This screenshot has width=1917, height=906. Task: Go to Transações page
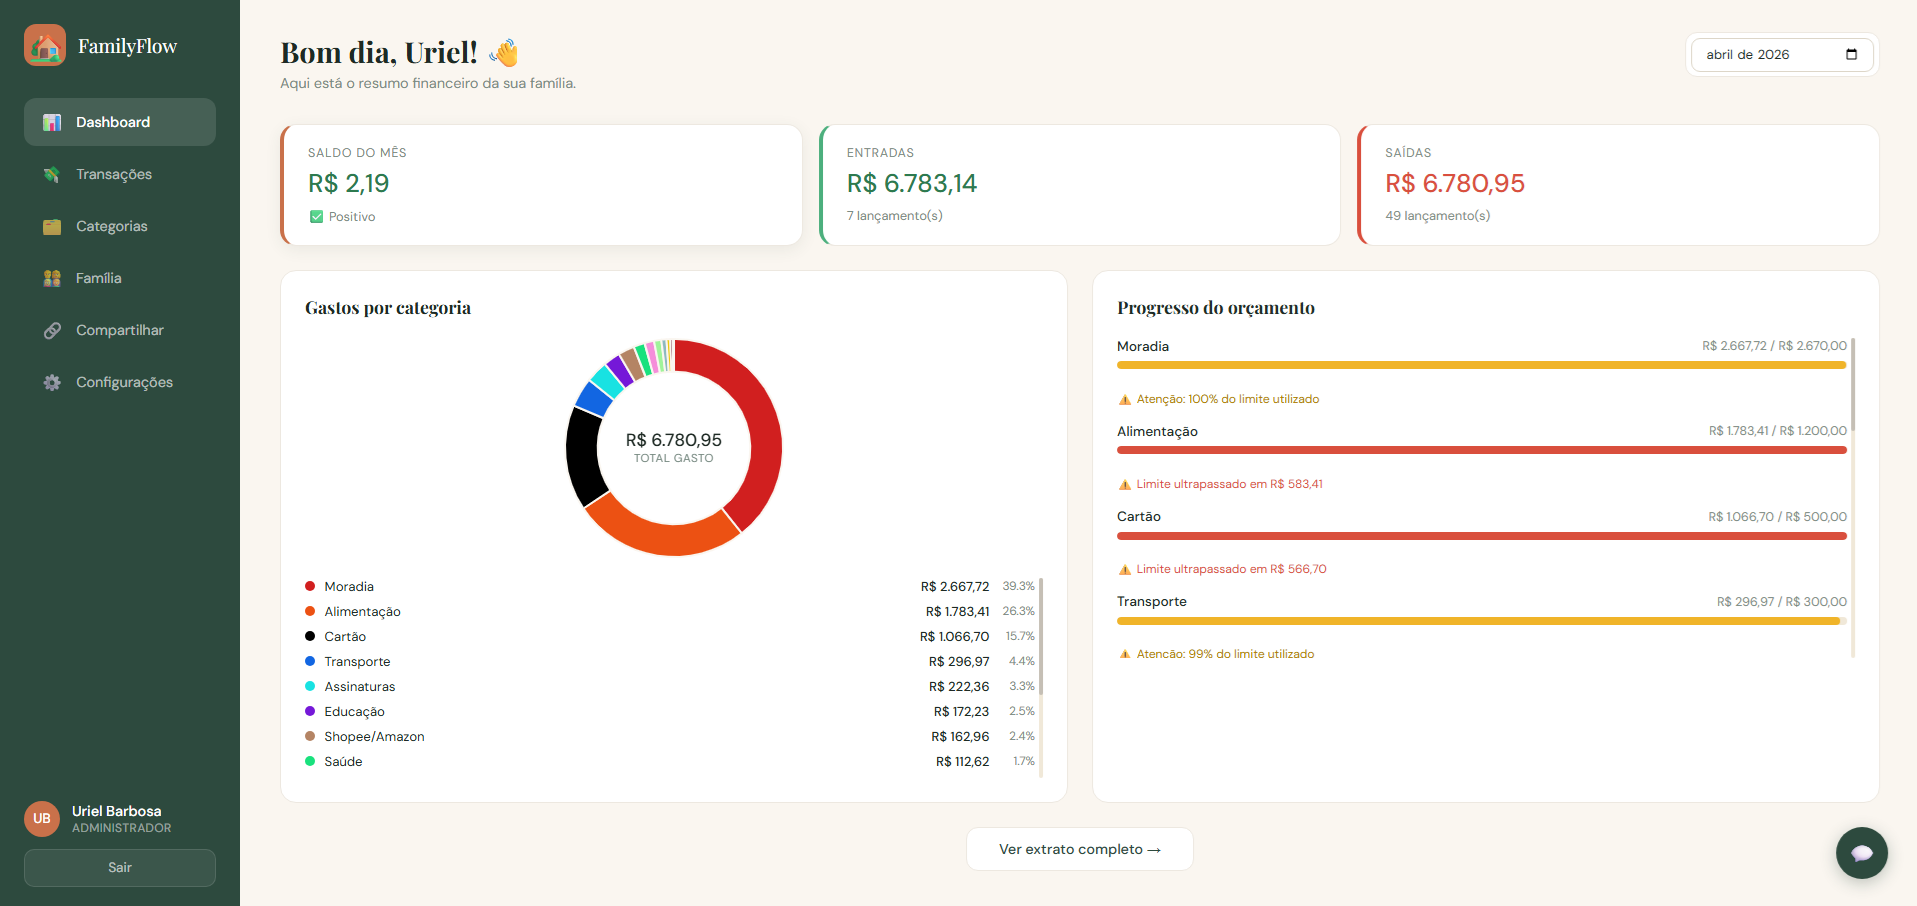point(120,174)
